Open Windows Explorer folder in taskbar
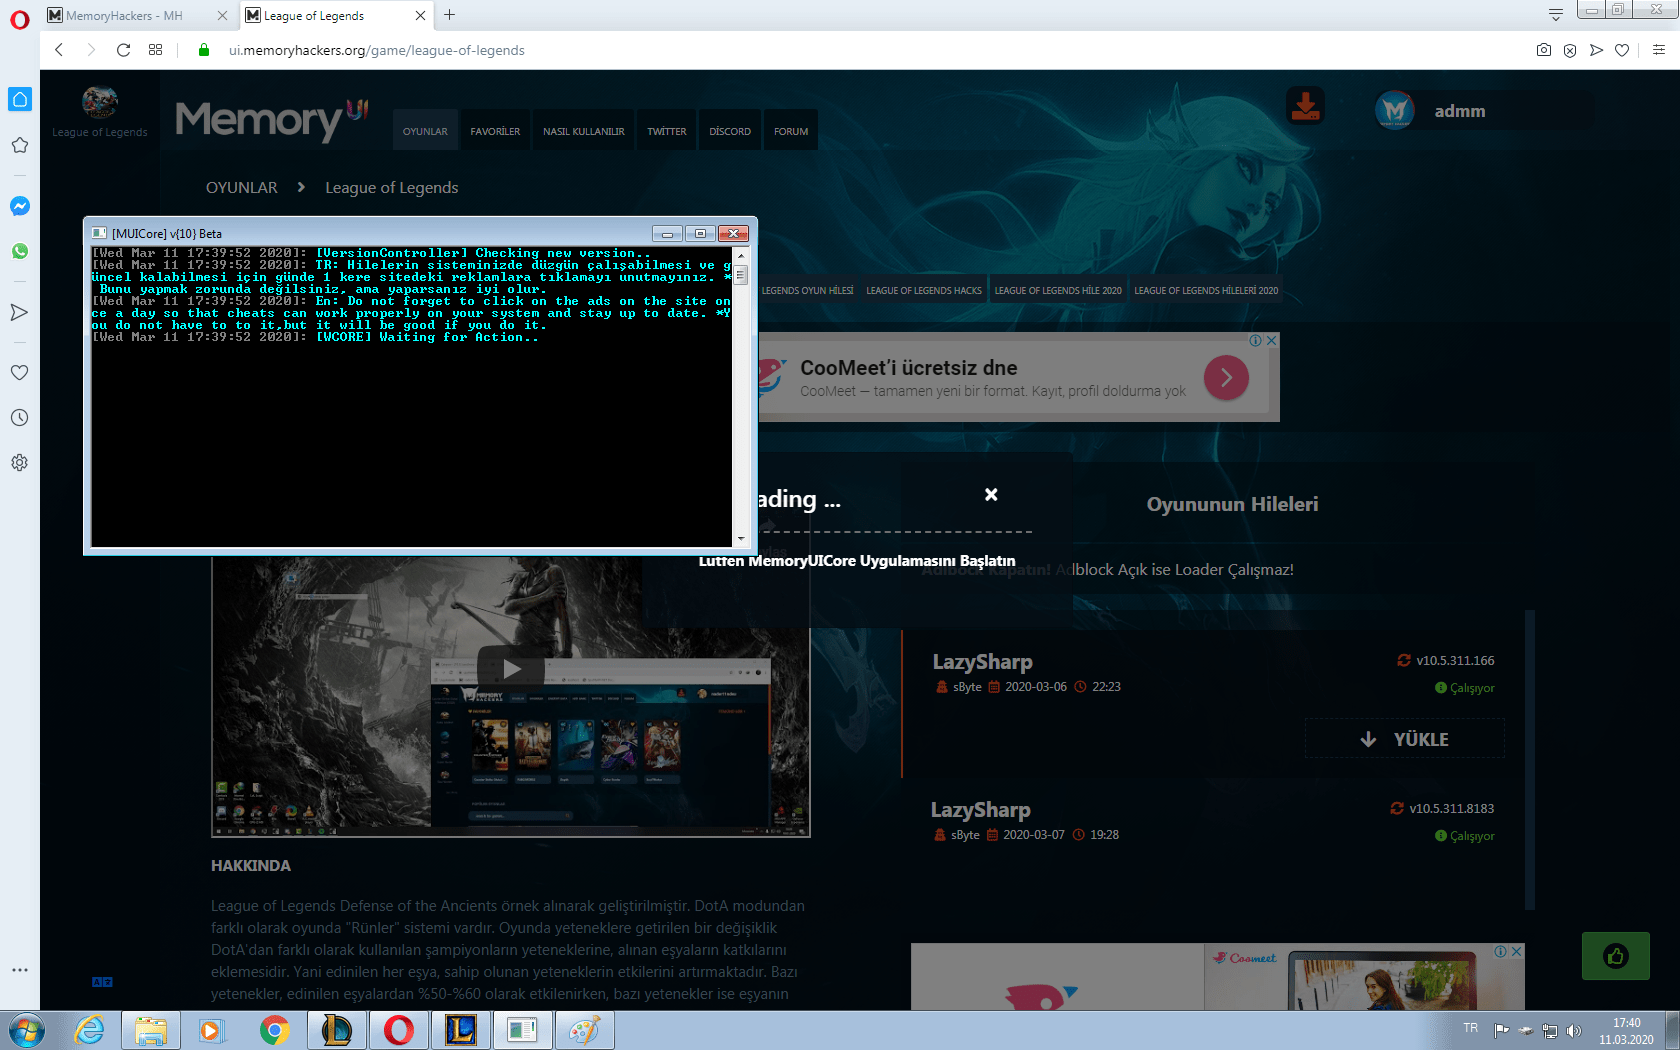 point(151,1030)
